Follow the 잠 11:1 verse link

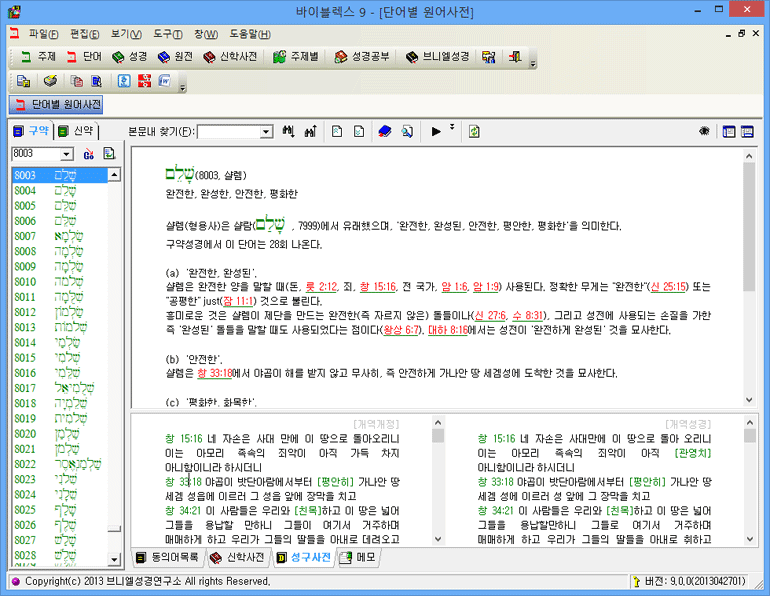[238, 301]
